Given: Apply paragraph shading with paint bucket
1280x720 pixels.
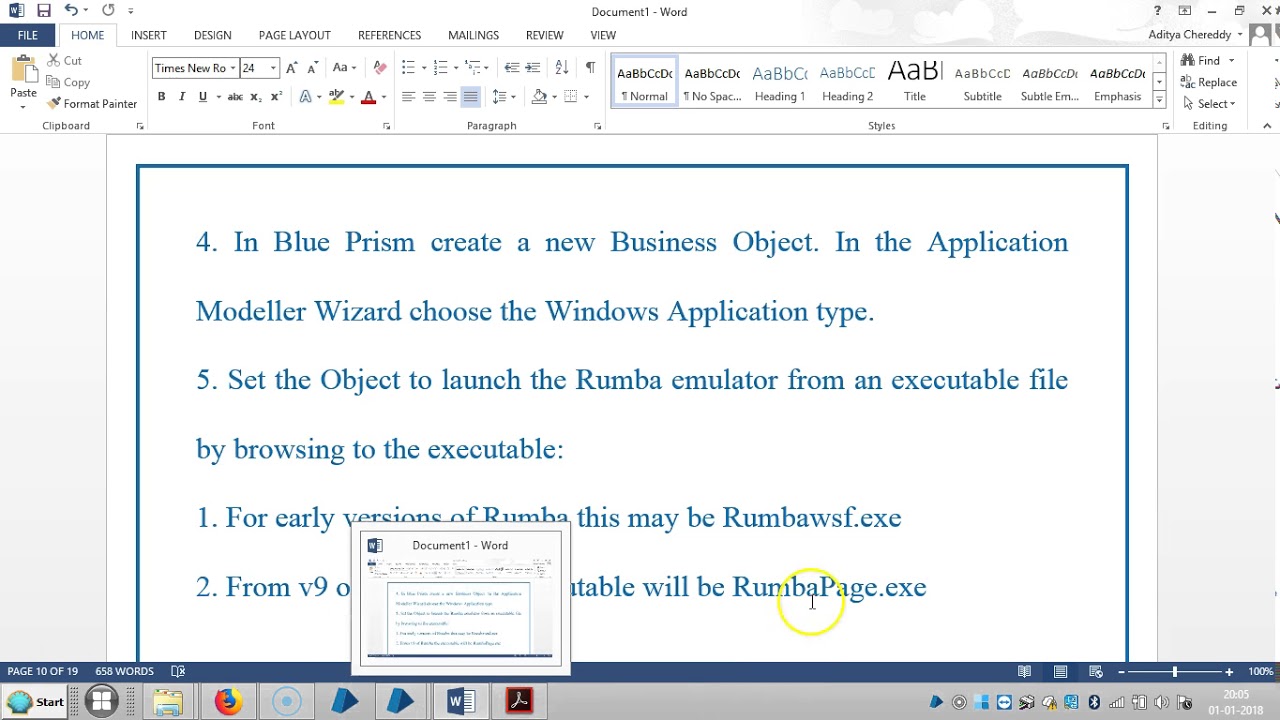Looking at the screenshot, I should (540, 97).
